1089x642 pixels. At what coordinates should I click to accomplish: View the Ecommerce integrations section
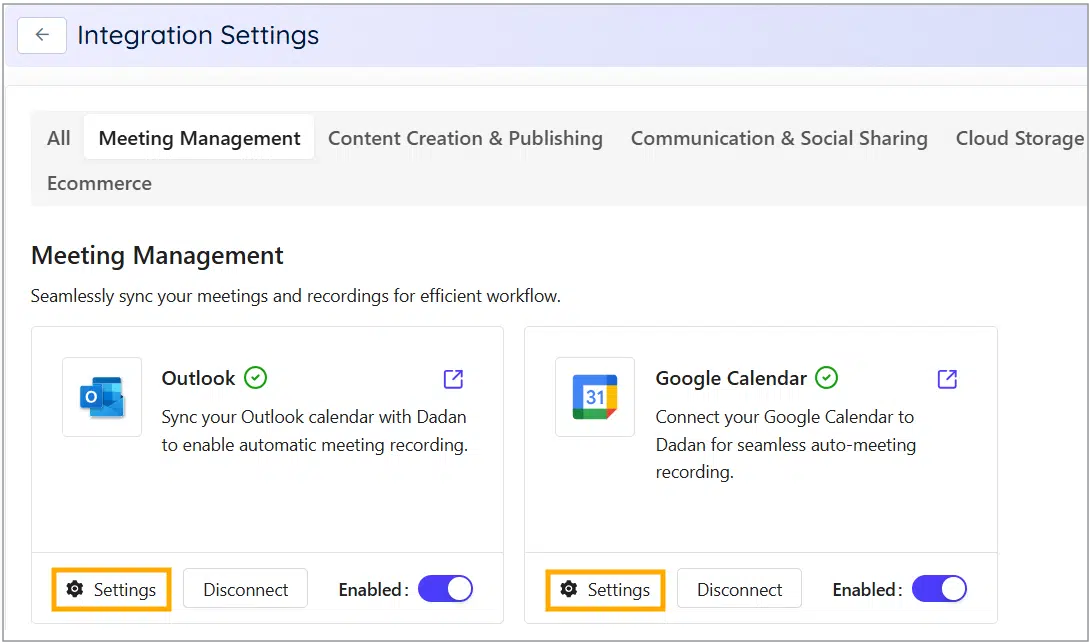[99, 183]
